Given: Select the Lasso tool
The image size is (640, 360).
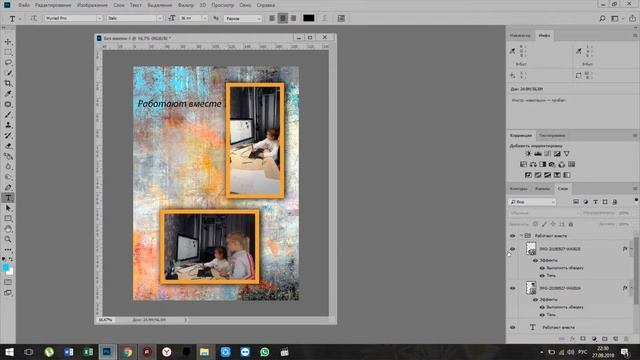Looking at the screenshot, I should point(8,62).
